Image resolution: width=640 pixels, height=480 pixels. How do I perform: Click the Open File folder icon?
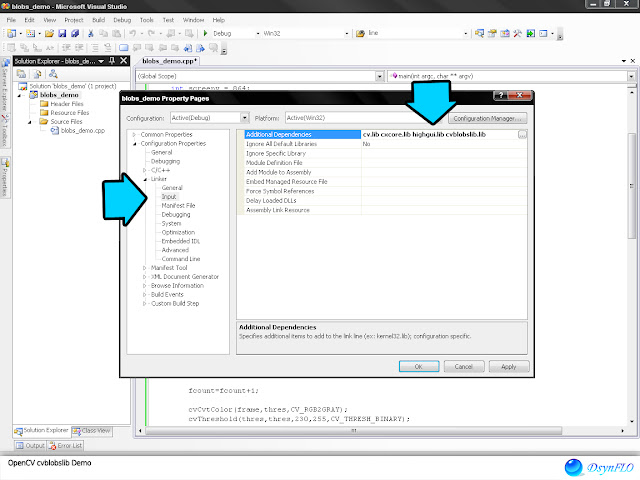tap(49, 33)
